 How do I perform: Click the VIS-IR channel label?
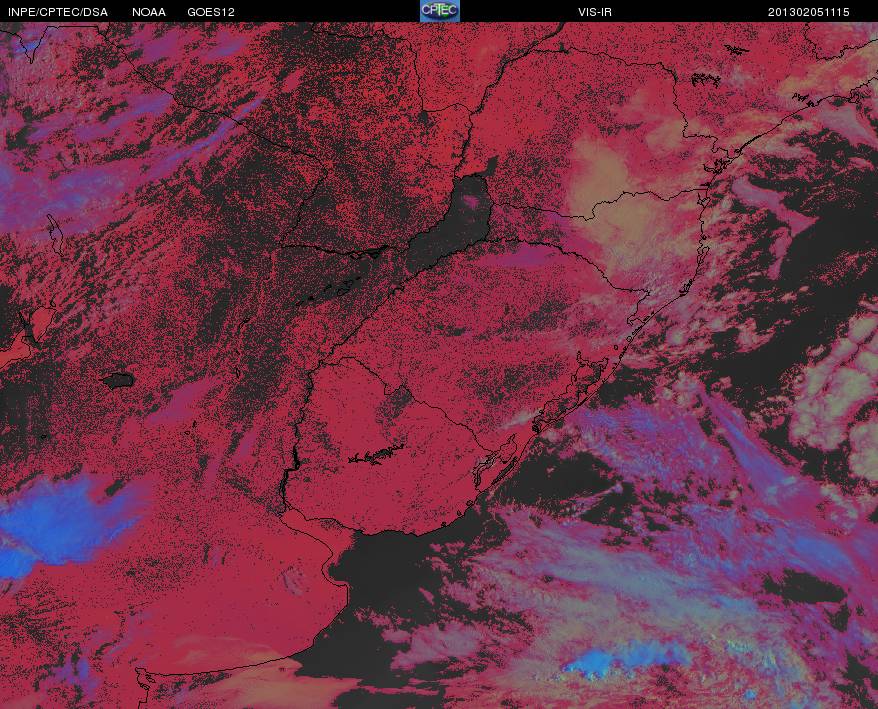tap(595, 12)
